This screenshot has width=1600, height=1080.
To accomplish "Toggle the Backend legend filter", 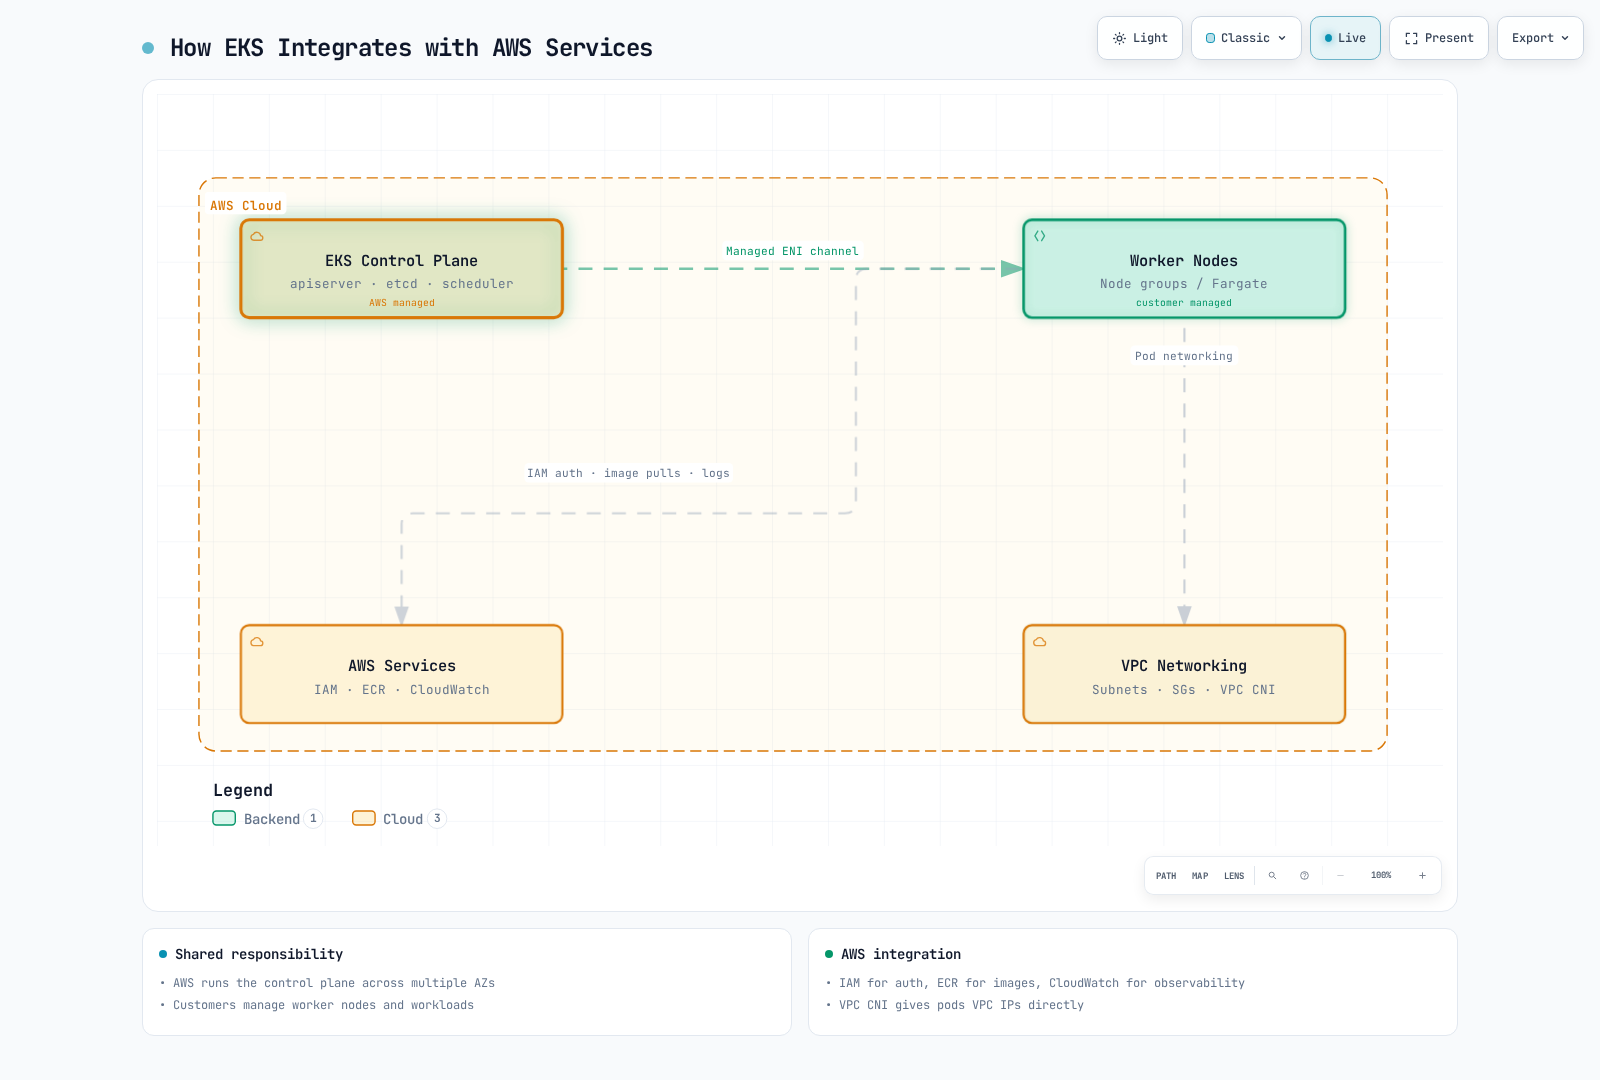I will coord(267,818).
